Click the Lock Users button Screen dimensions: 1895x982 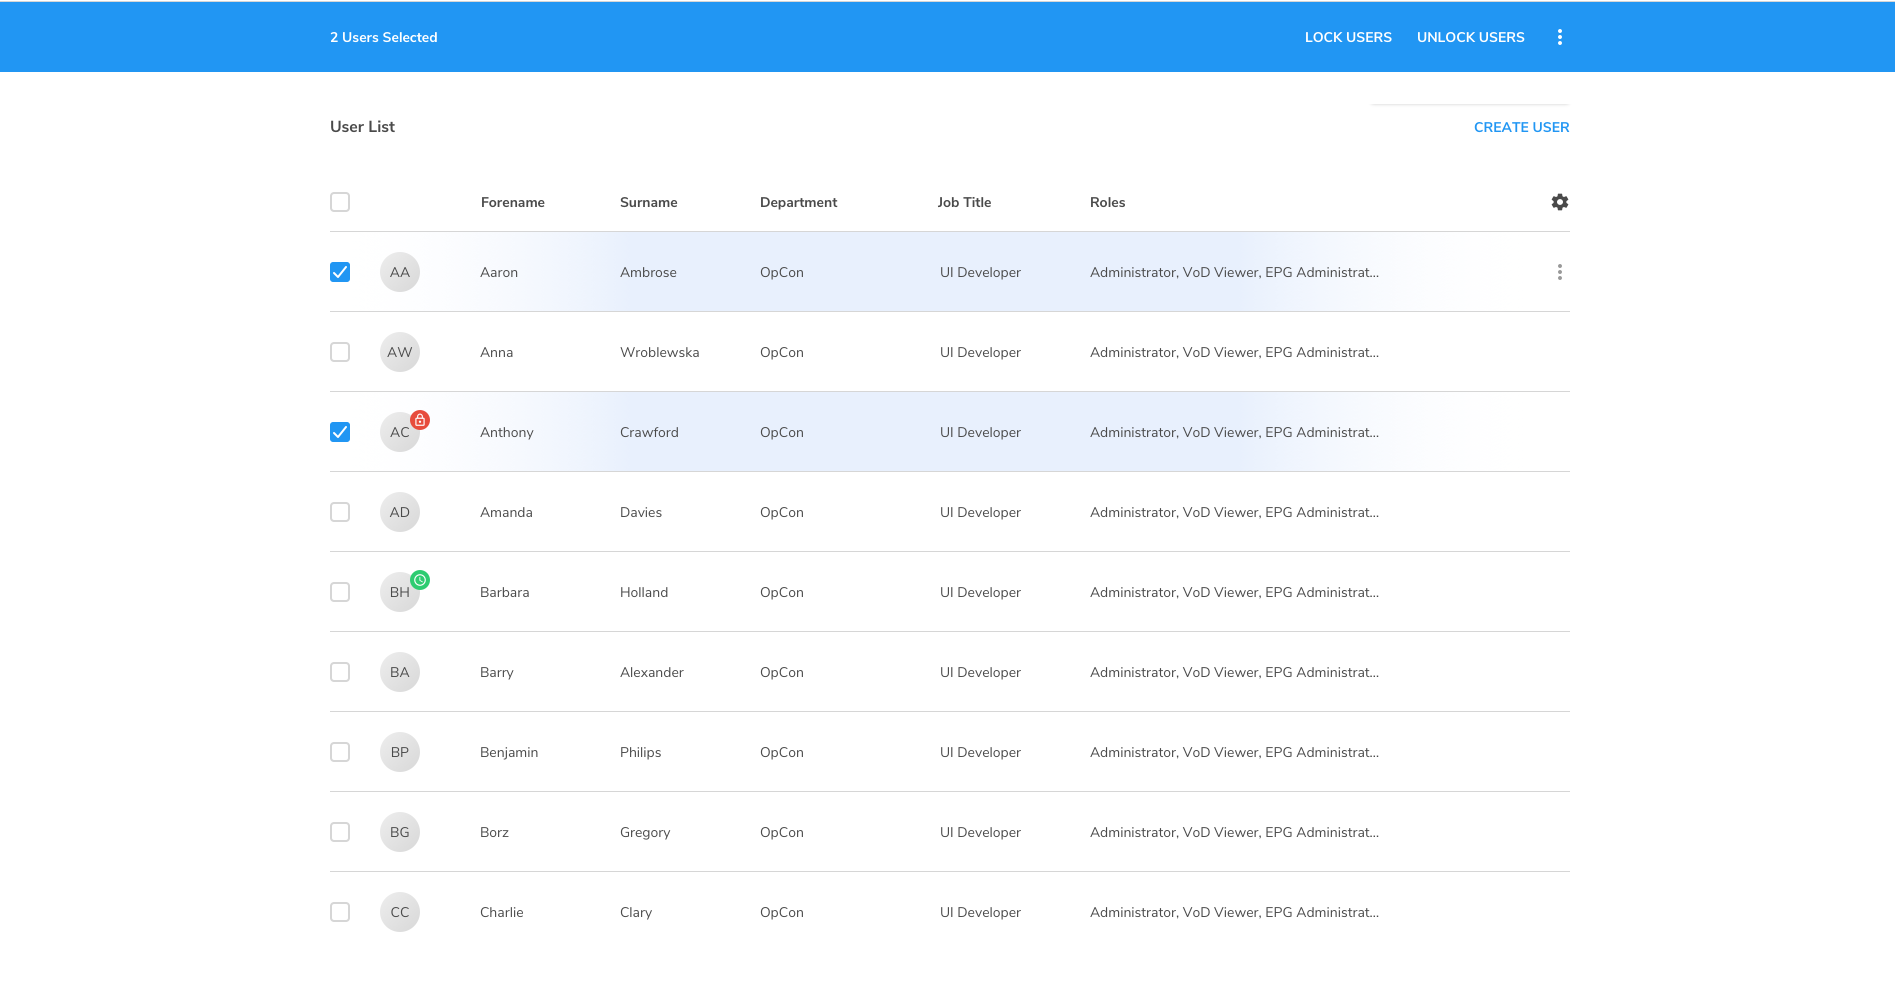[1347, 37]
